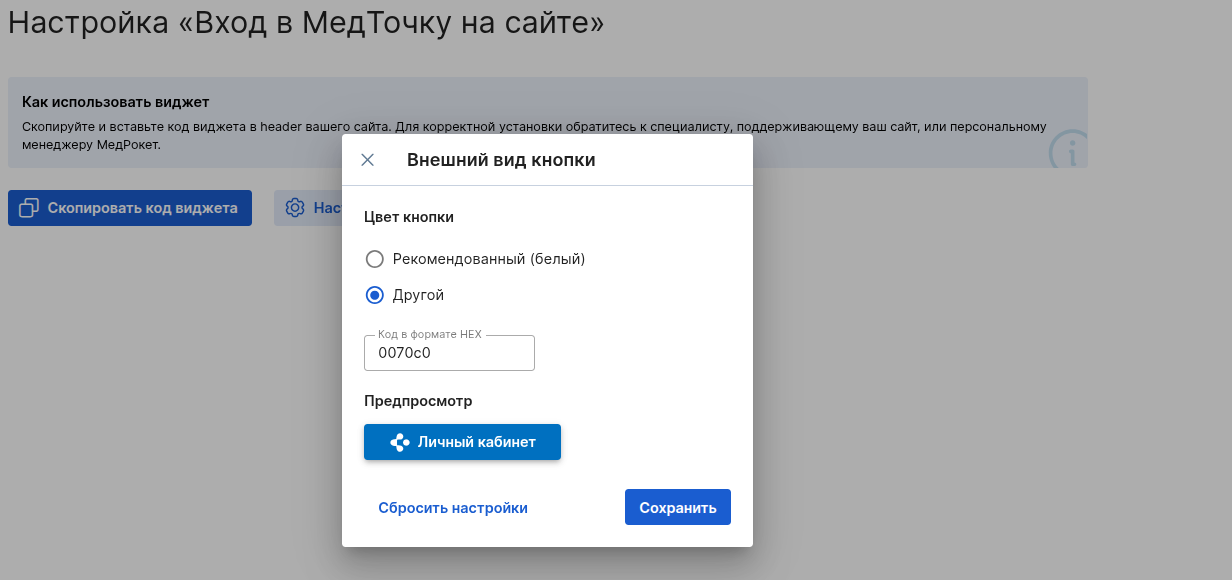
Task: Click the gear icon behind the dialog
Action: [294, 208]
